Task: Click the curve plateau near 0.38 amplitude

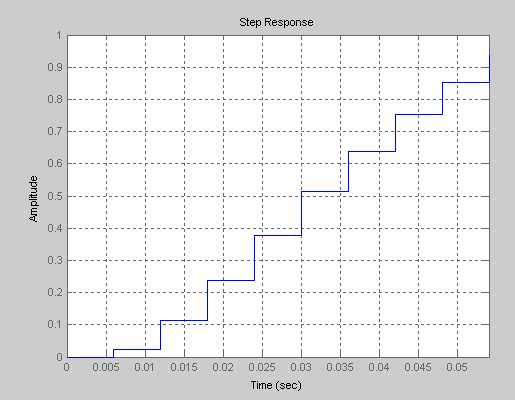Action: (278, 236)
